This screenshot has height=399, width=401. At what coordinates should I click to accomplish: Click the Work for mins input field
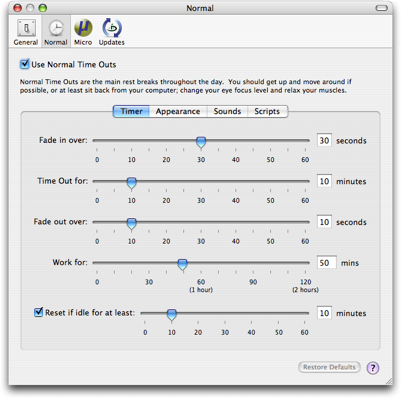(327, 263)
